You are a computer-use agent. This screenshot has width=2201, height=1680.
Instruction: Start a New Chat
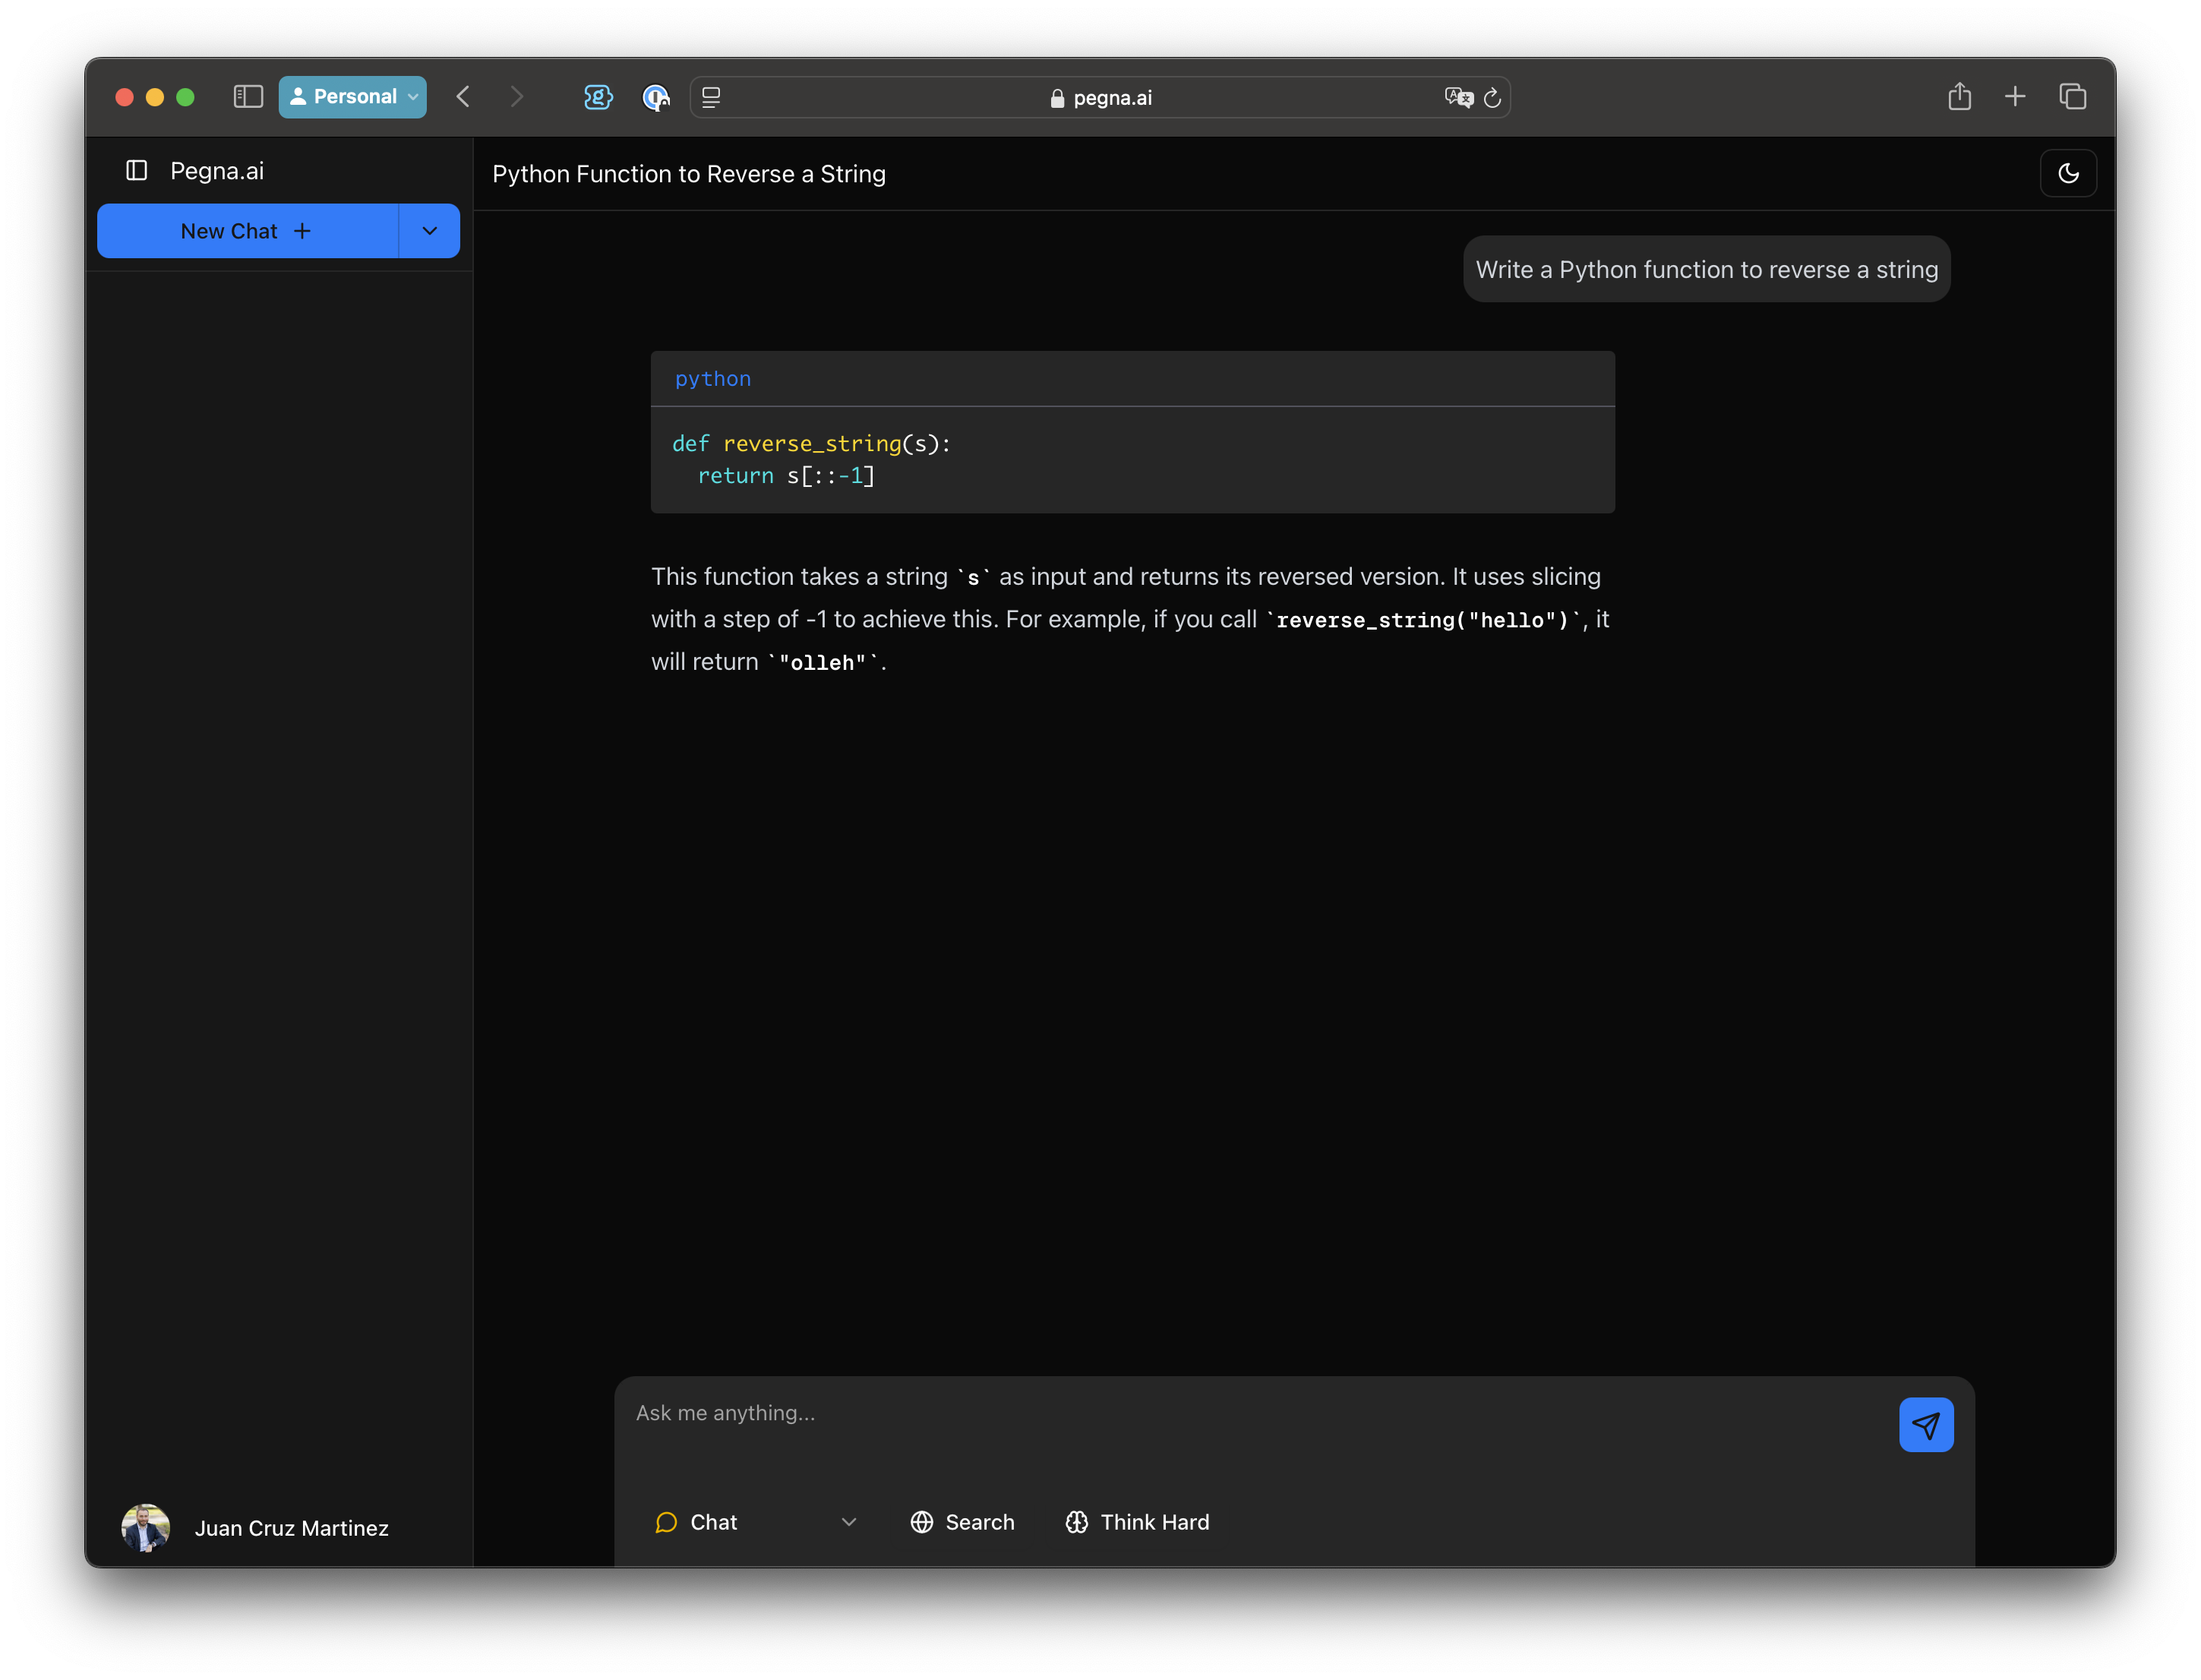point(247,231)
